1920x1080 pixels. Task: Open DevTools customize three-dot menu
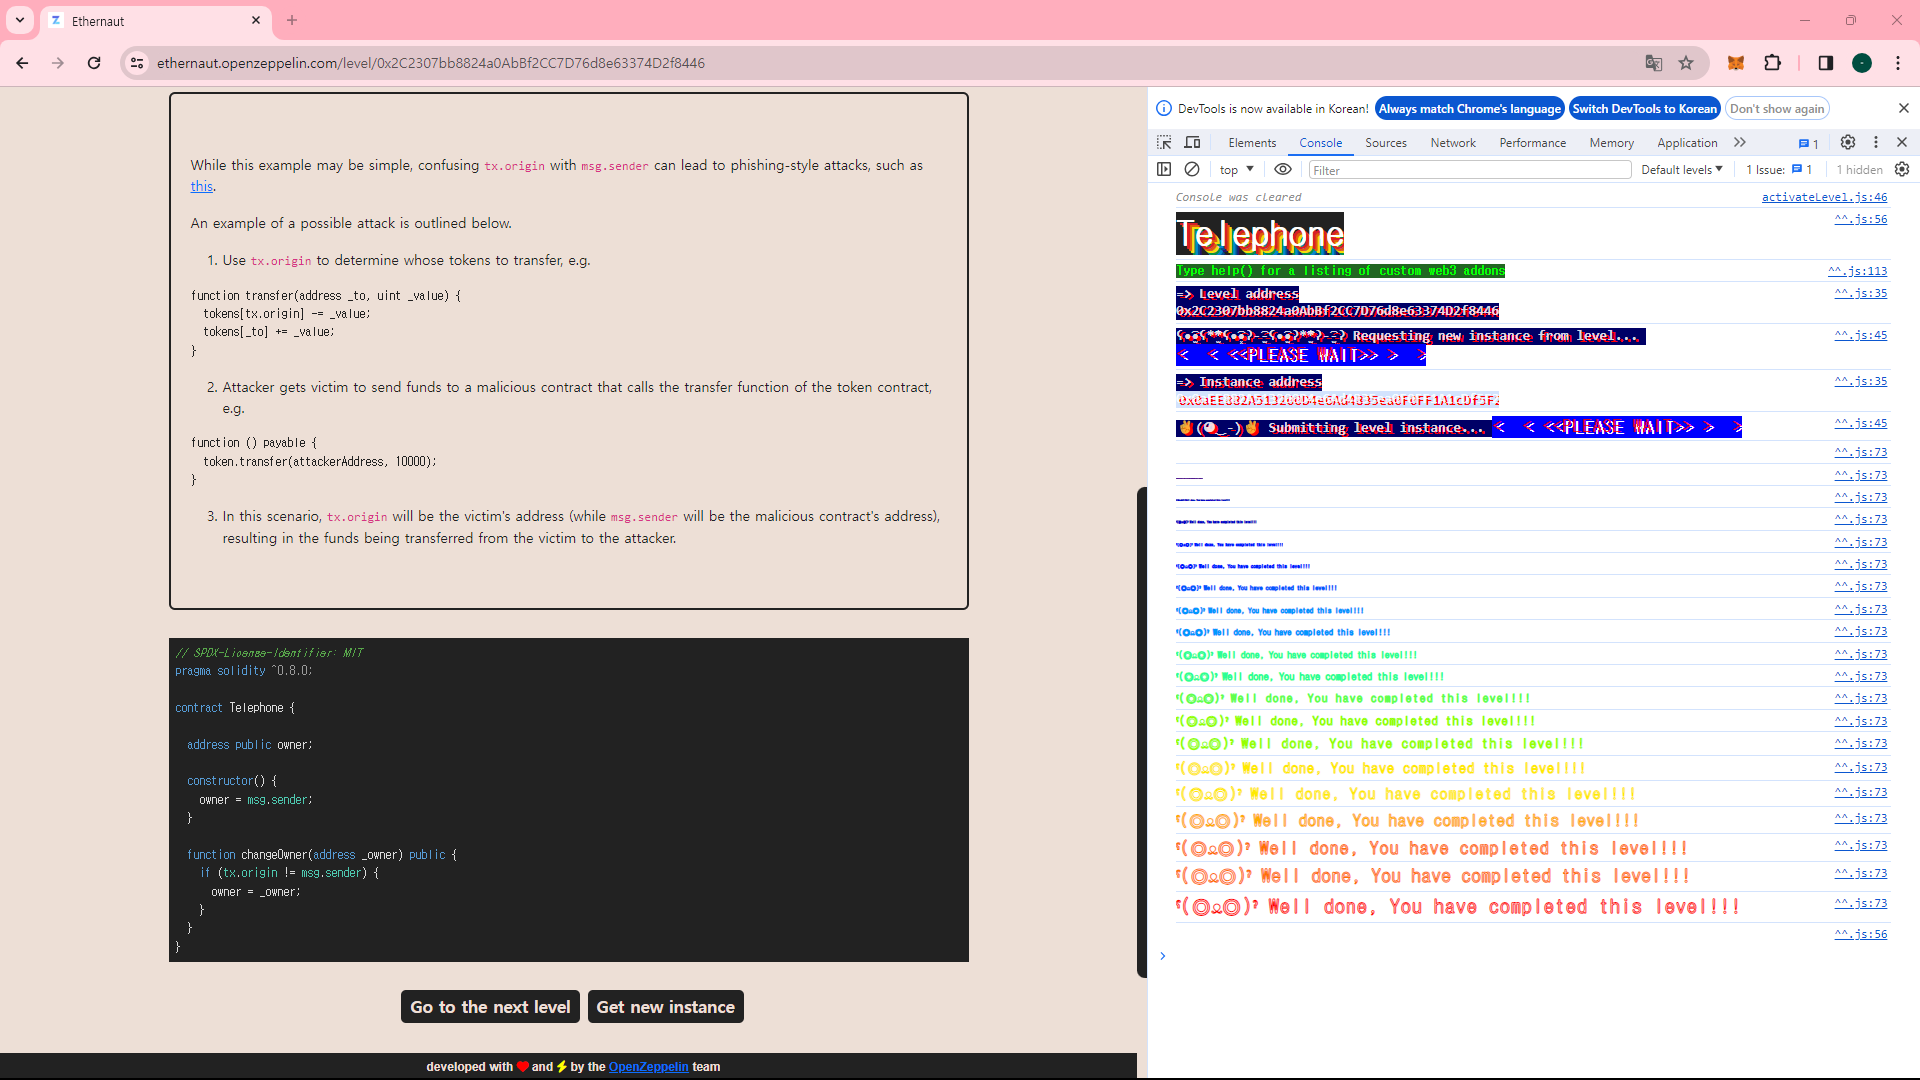point(1876,142)
